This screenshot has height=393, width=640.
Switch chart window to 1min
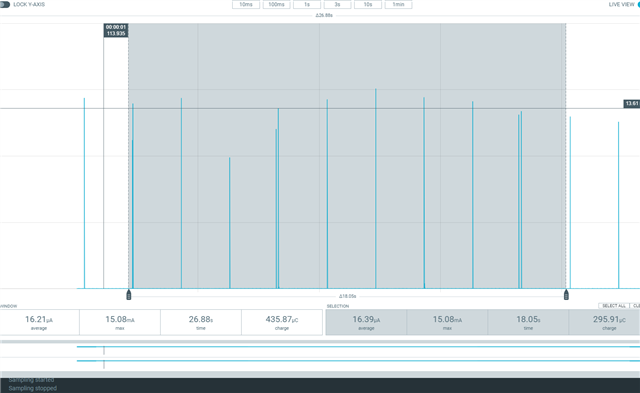click(x=398, y=4)
